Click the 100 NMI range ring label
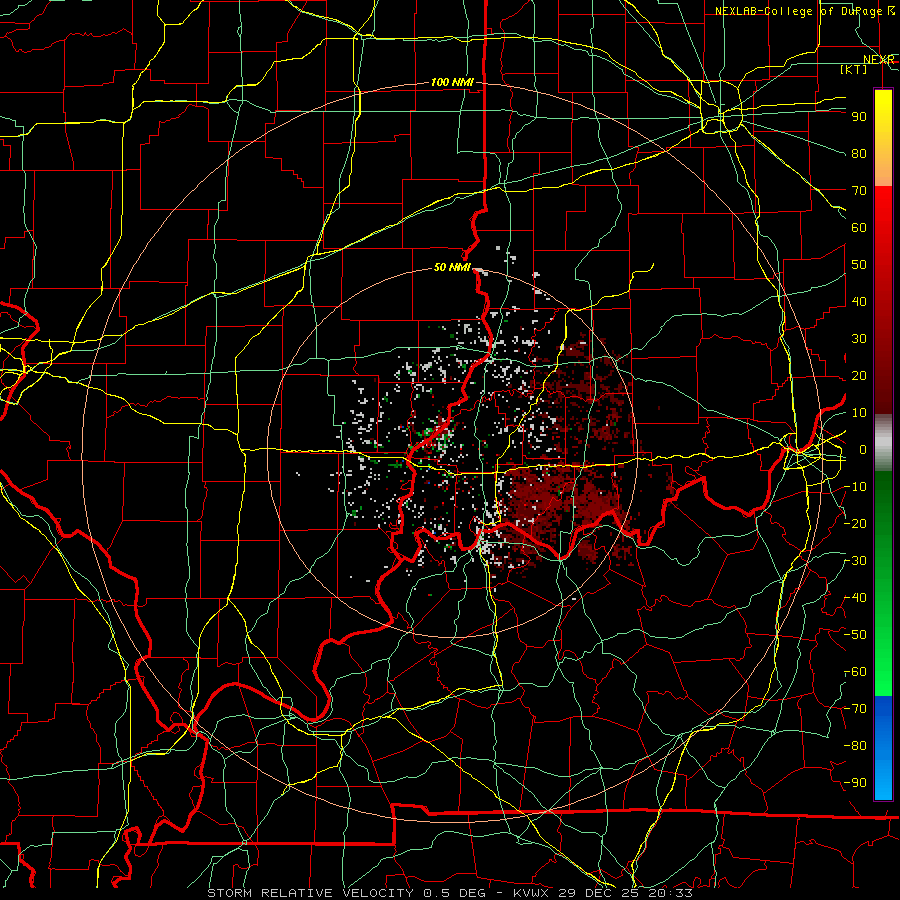The width and height of the screenshot is (900, 900). [452, 82]
